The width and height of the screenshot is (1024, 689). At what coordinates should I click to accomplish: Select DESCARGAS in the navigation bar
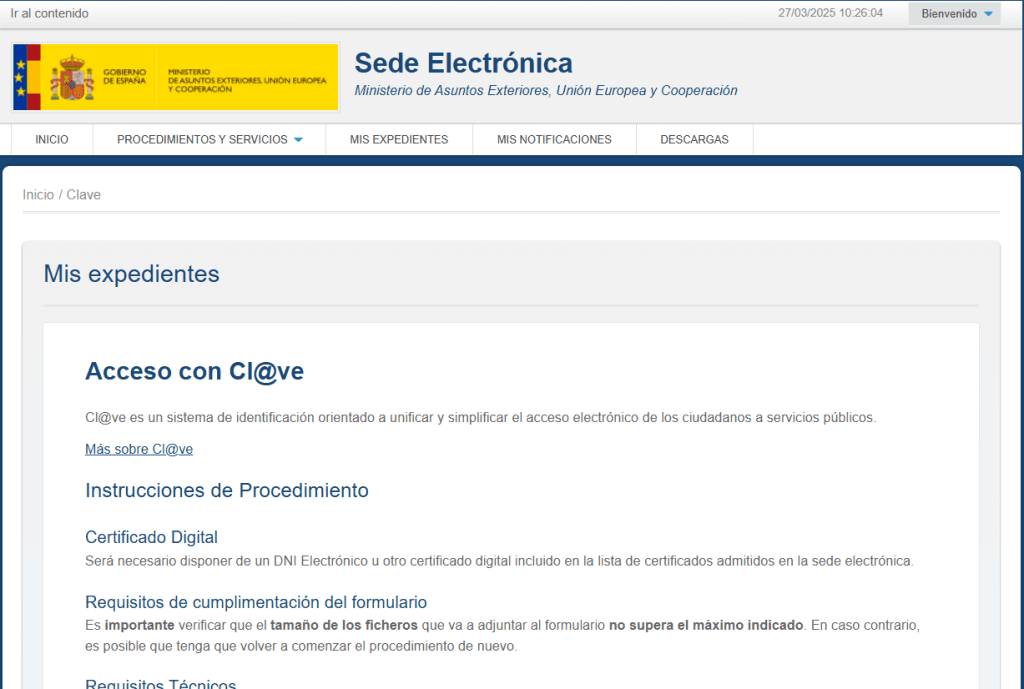(x=694, y=140)
